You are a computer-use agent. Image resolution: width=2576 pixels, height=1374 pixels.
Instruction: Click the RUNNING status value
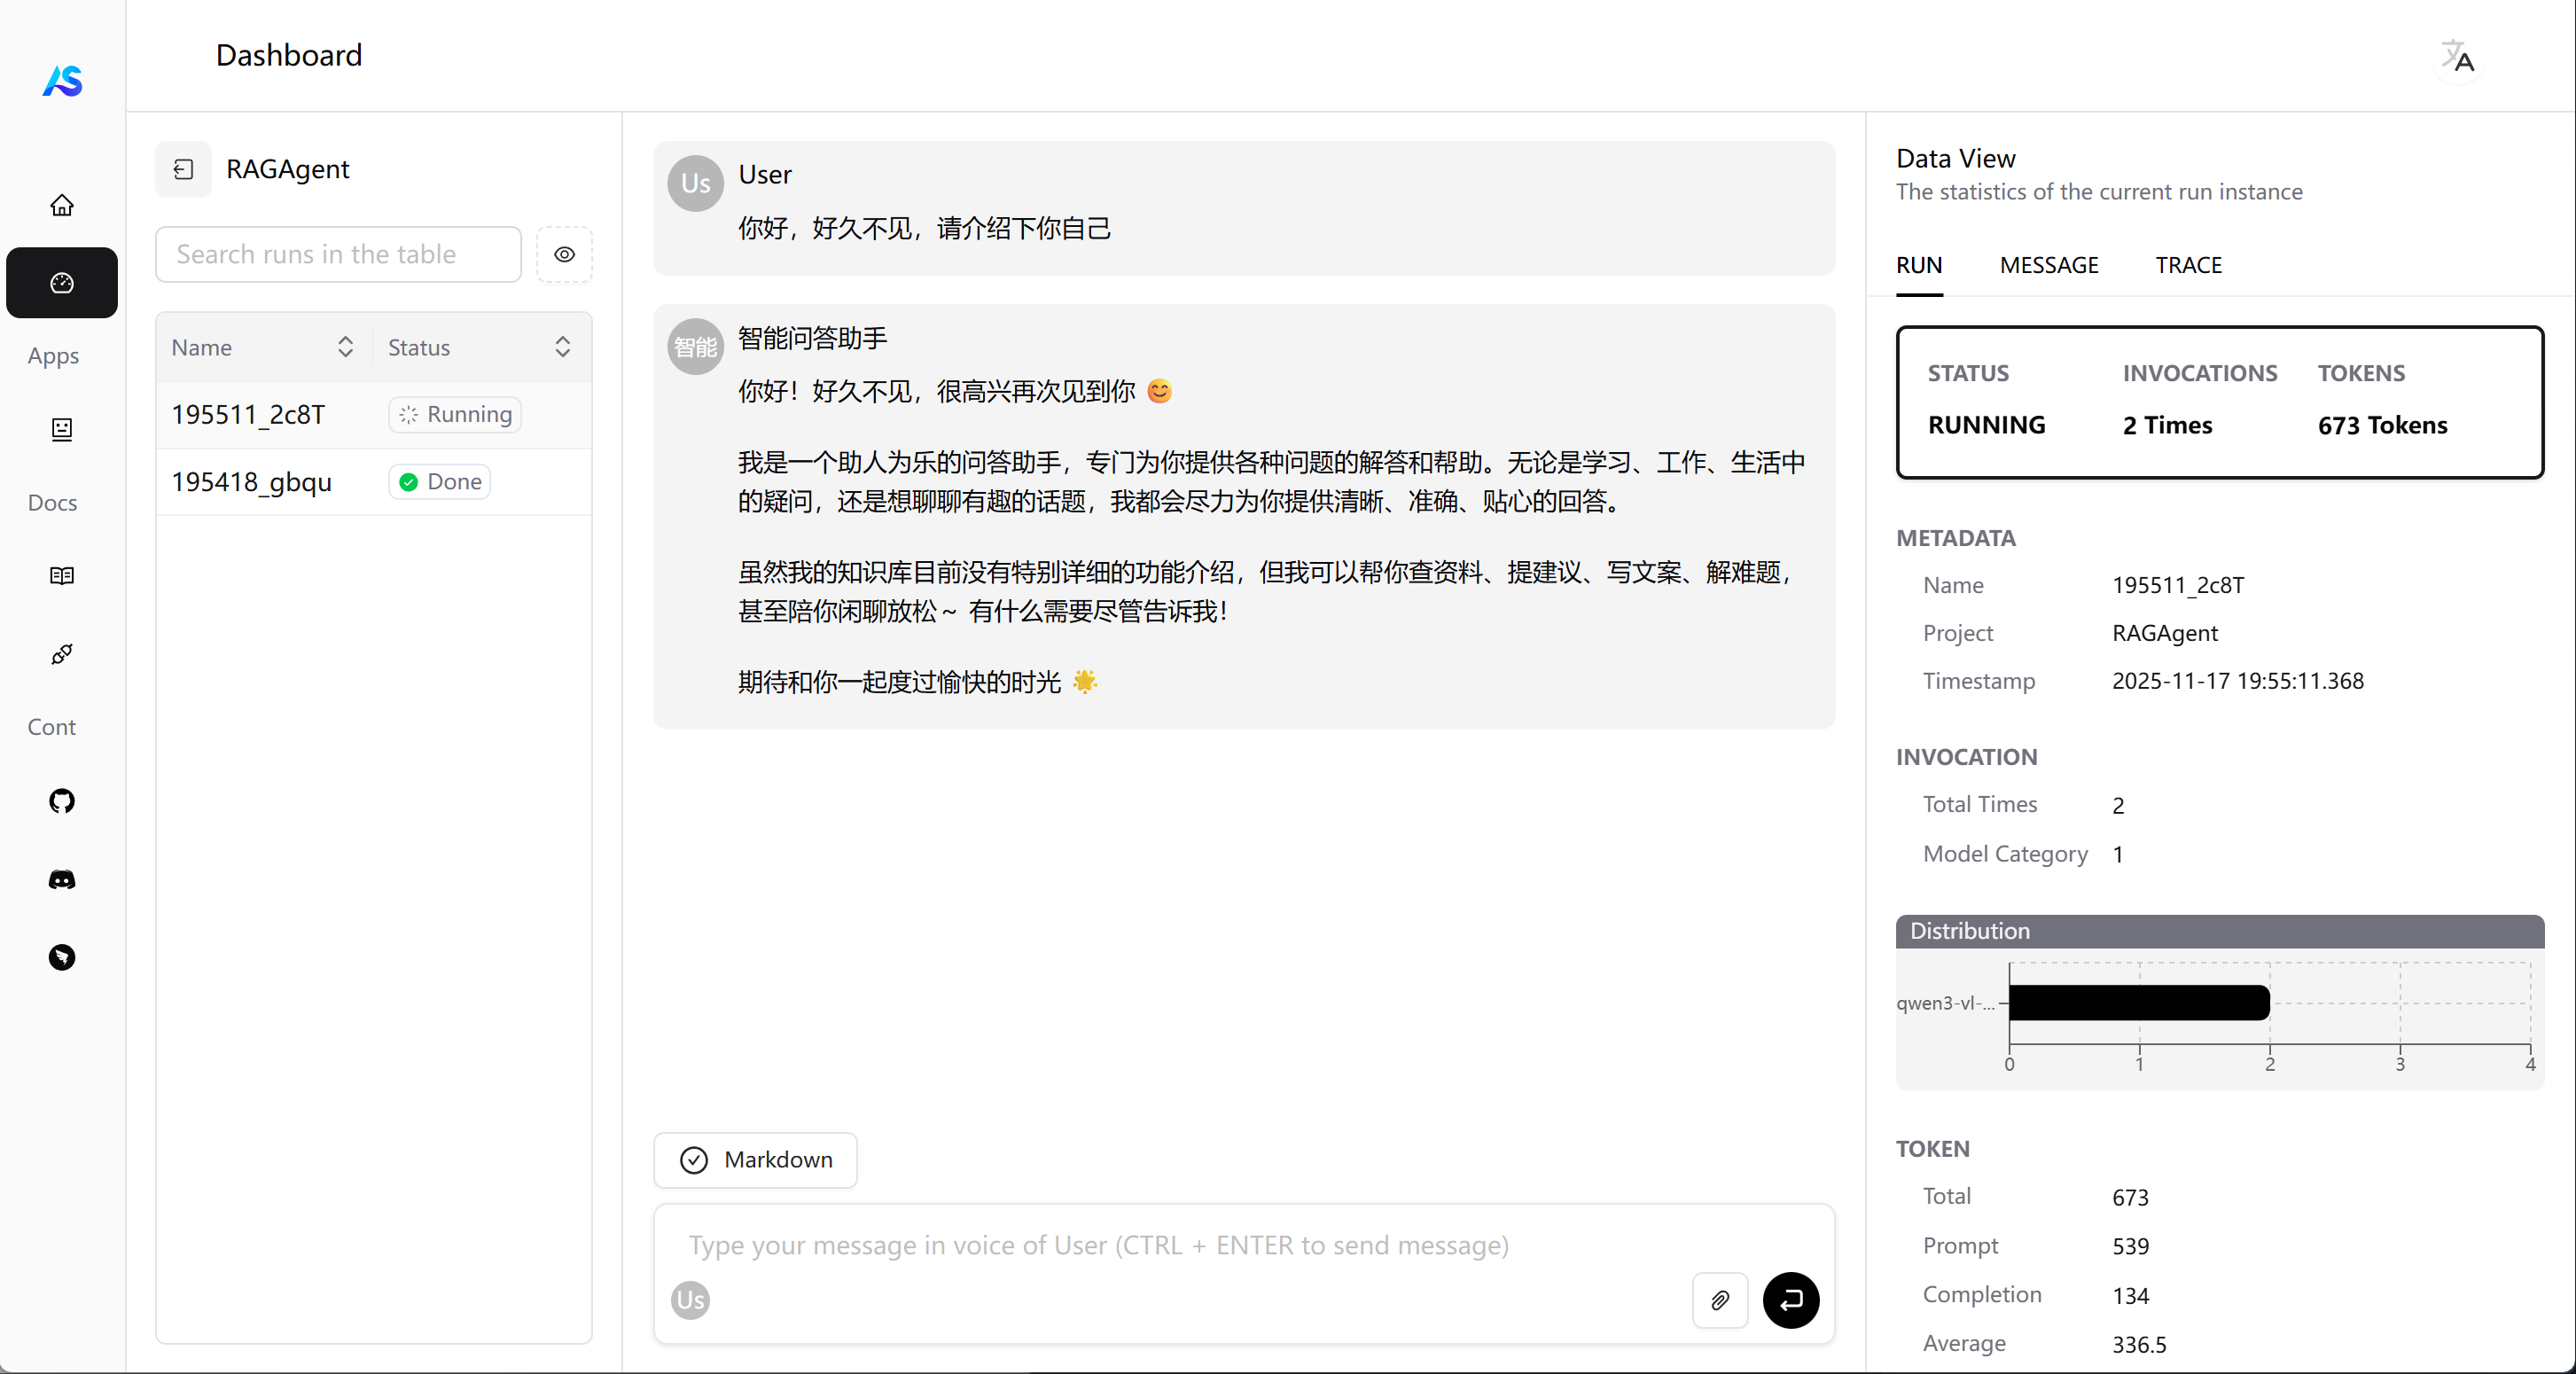click(1986, 425)
